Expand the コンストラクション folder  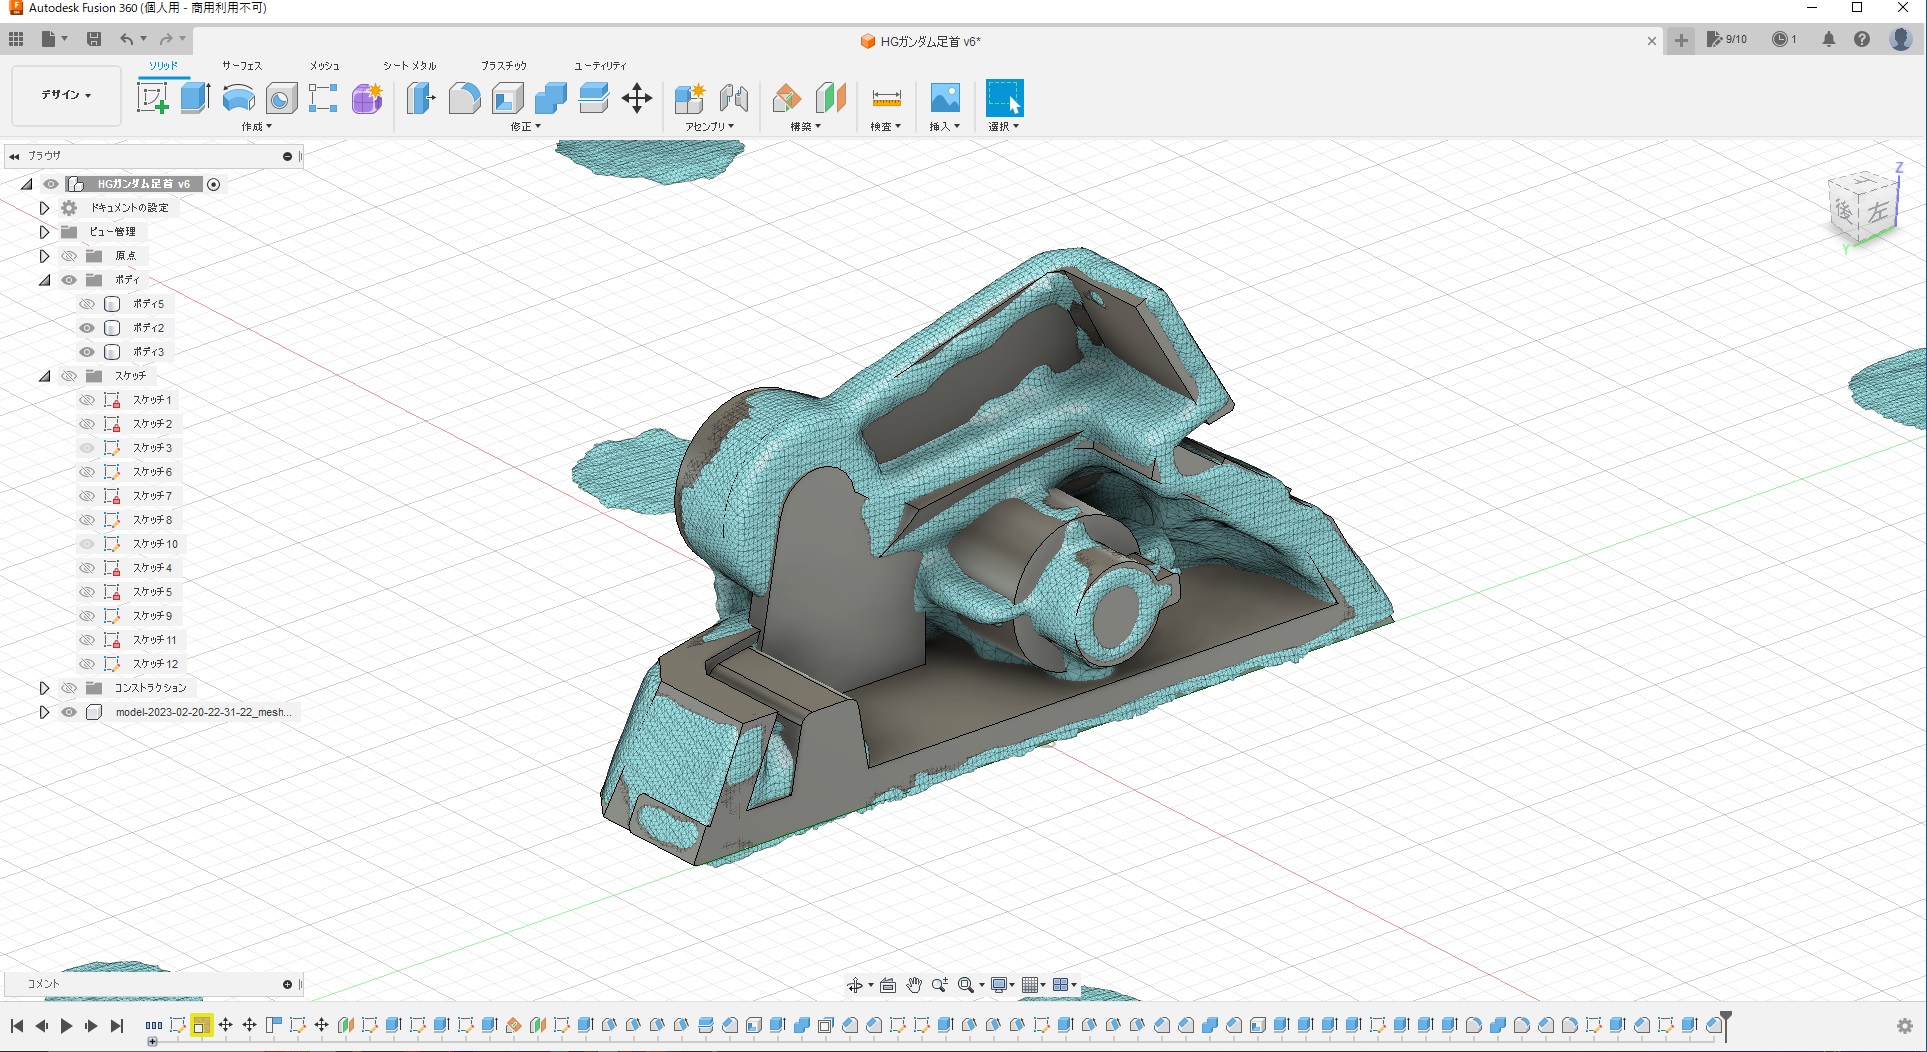tap(44, 688)
